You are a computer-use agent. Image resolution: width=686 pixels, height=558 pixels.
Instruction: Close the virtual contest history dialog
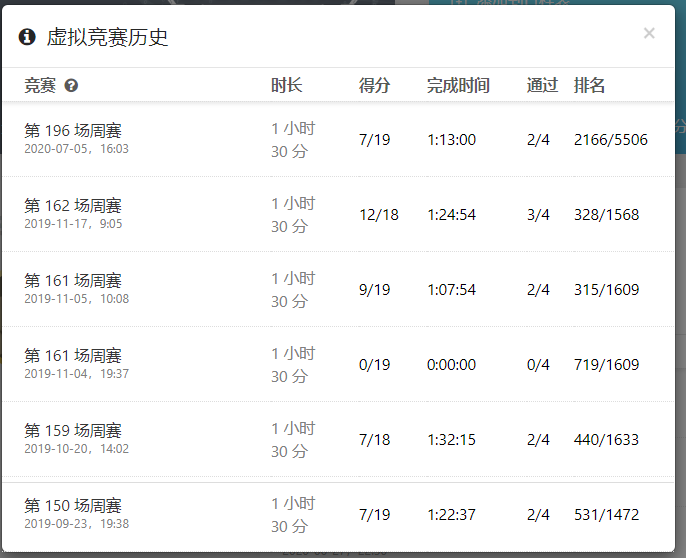pos(649,33)
